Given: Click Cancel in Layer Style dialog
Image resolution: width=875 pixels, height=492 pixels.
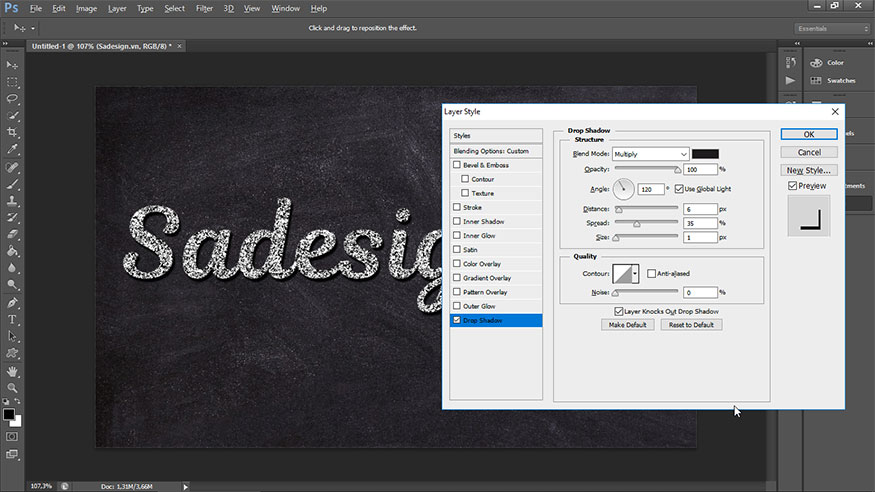Looking at the screenshot, I should (x=809, y=152).
